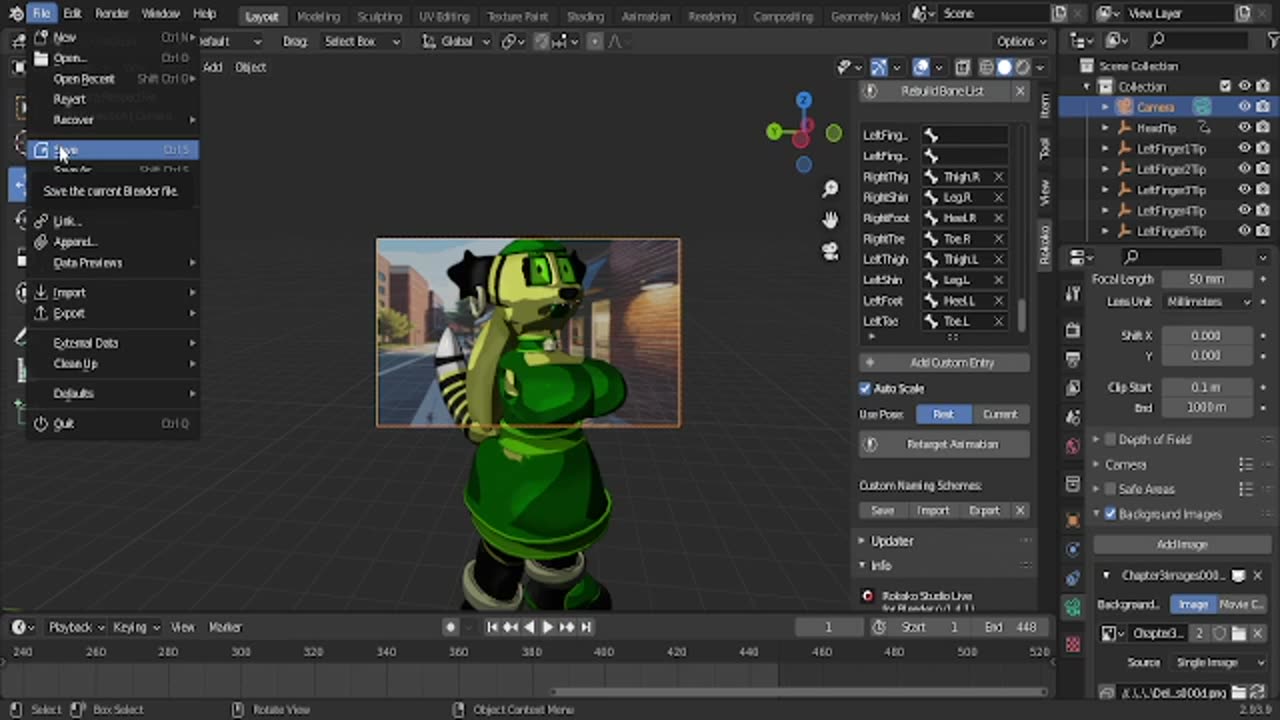
Task: Uncheck the Background Images checkbox
Action: tap(1110, 514)
